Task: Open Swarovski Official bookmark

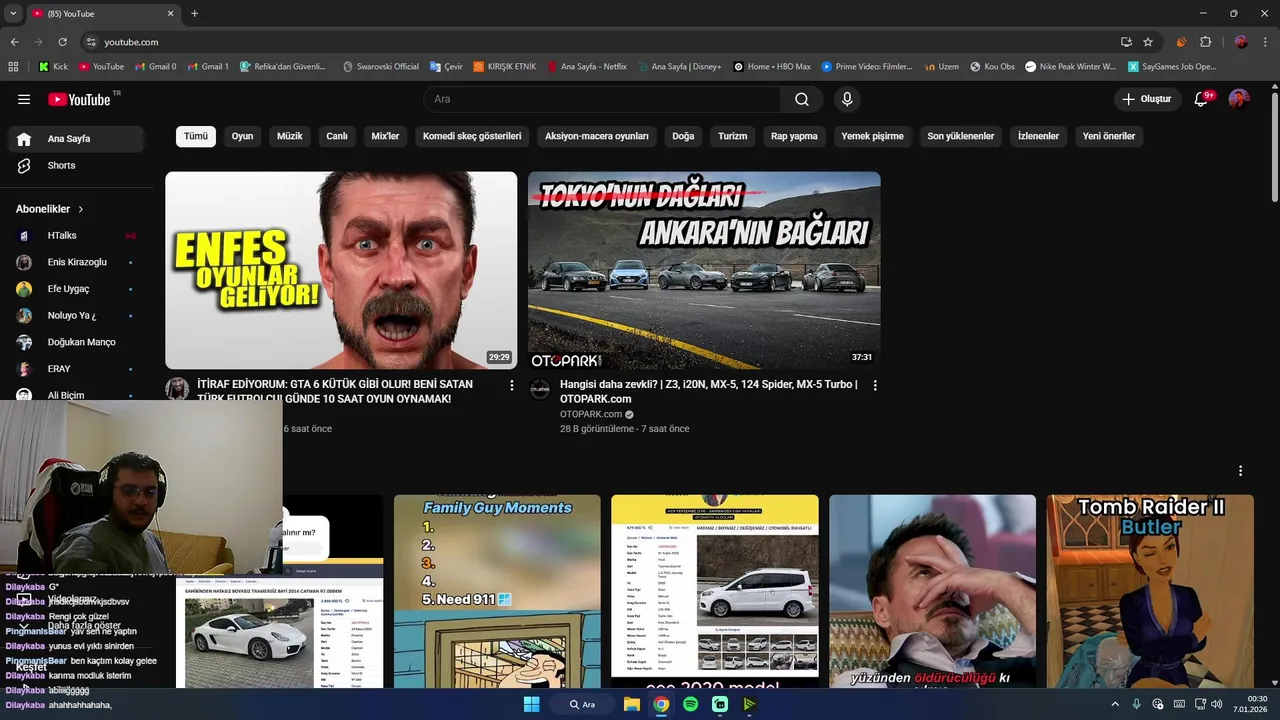Action: pyautogui.click(x=380, y=67)
